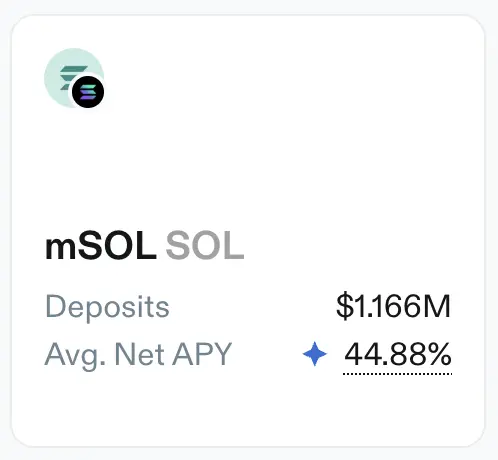Open the mSOL vault via its bold title
The image size is (498, 460).
[101, 246]
